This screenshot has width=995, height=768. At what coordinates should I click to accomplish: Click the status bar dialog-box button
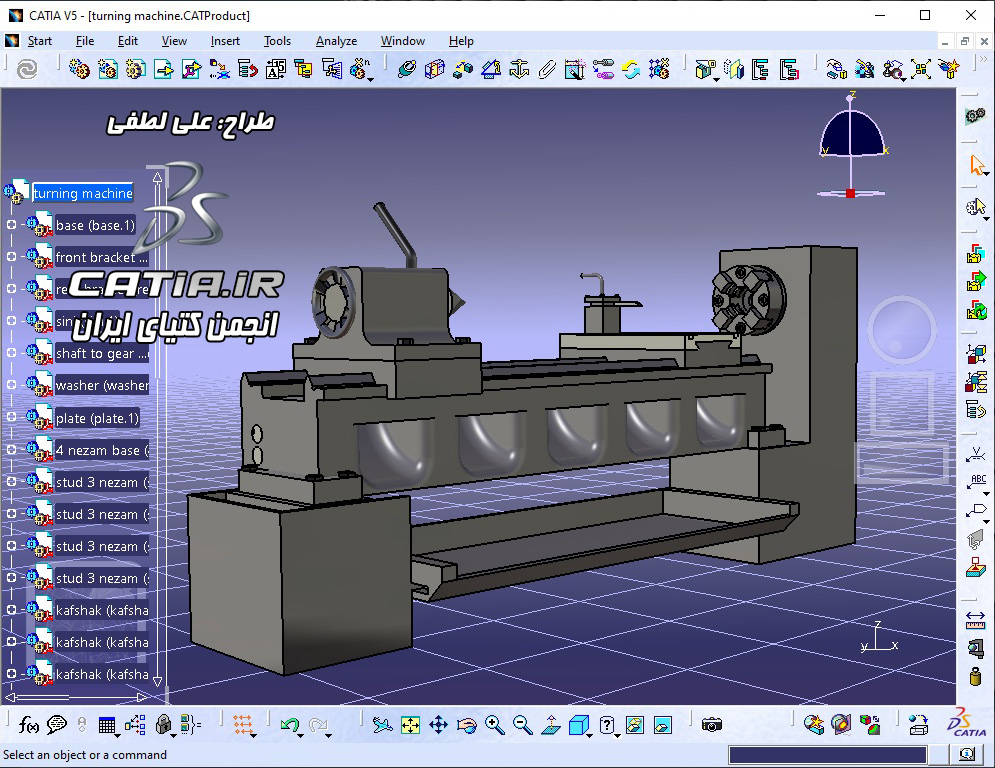966,754
